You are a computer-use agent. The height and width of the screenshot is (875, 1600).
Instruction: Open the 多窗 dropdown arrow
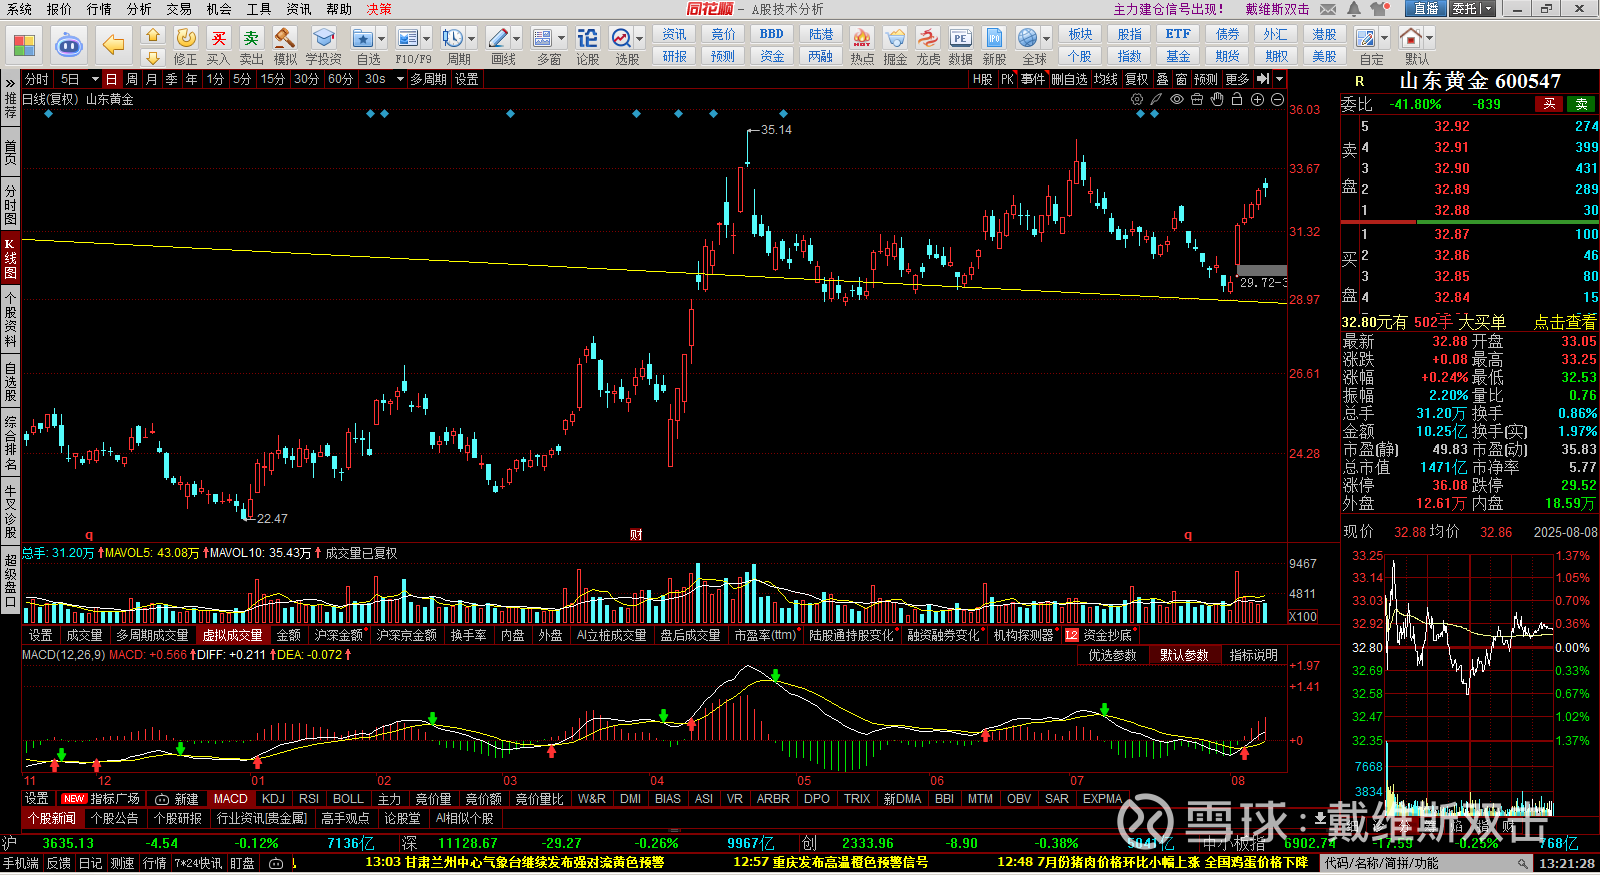point(562,38)
